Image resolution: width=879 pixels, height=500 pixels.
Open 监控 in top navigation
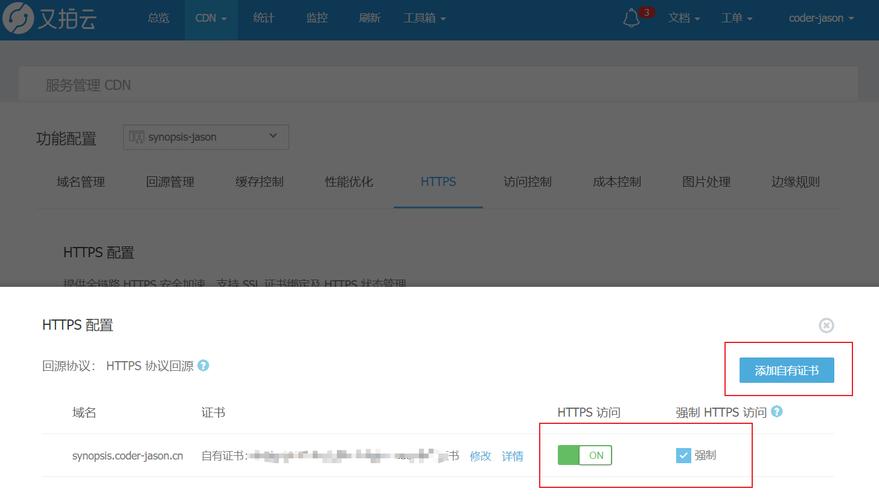(x=317, y=18)
